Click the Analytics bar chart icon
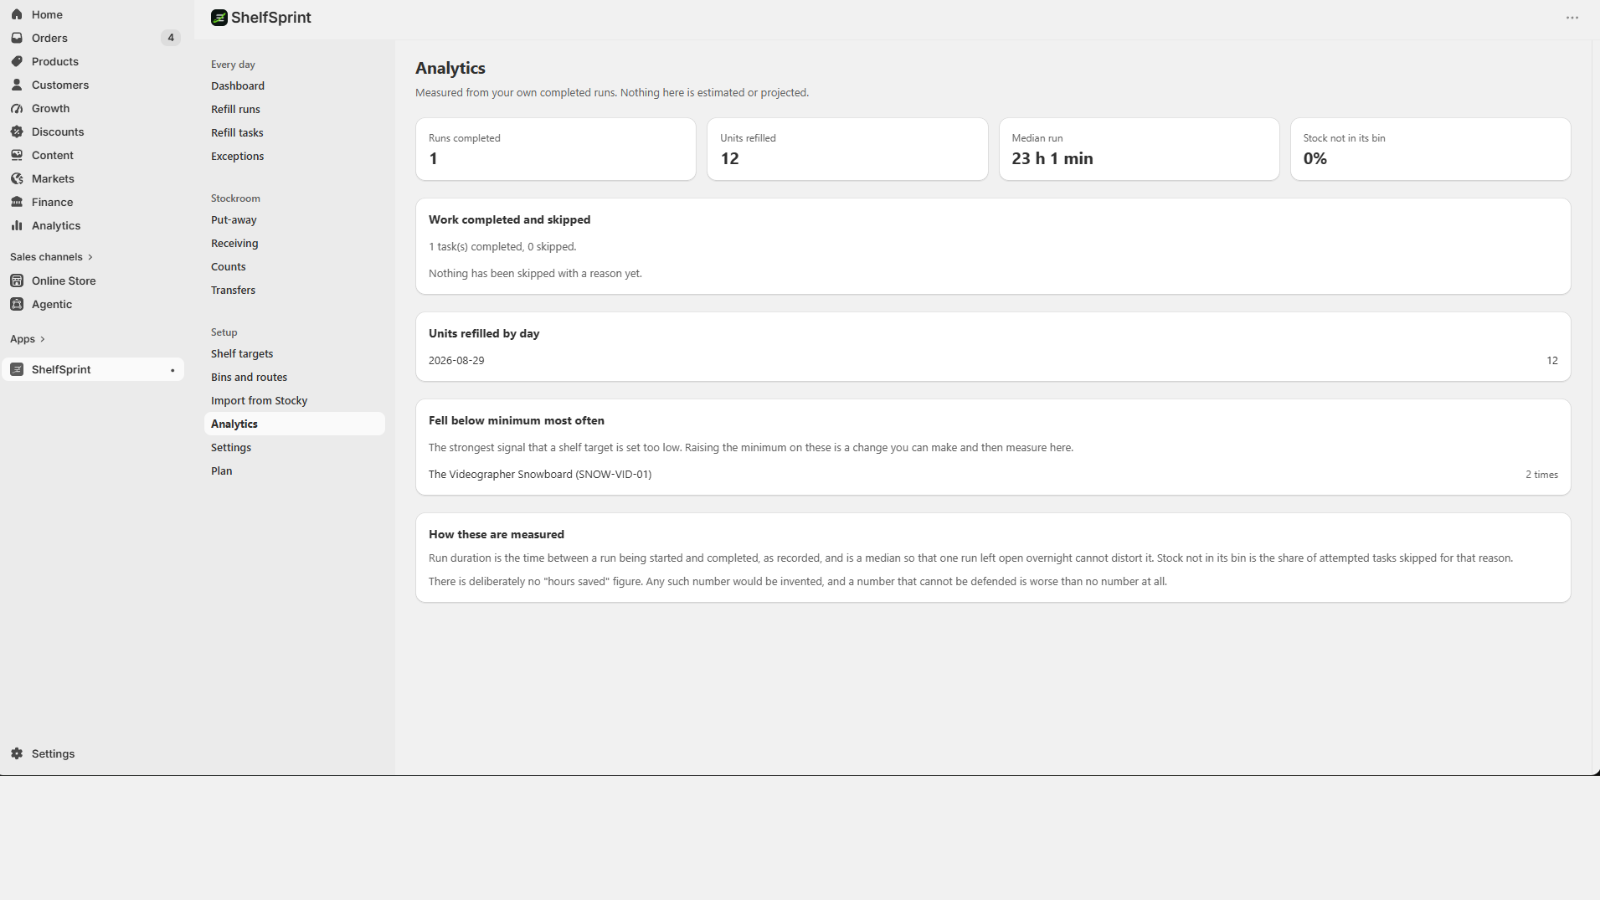Screen dimensions: 1600x900 (x=17, y=226)
